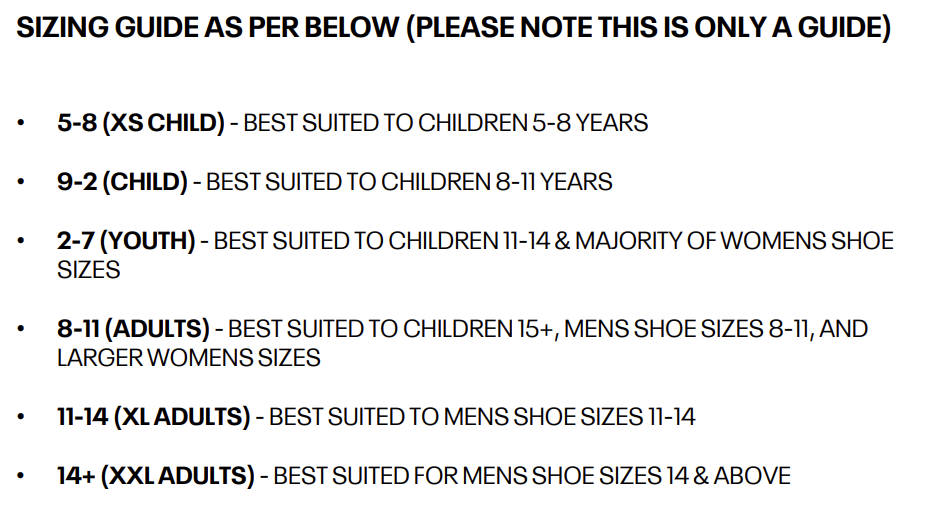
Task: Click the "LARGER WOMENS SIZES" text
Action: [189, 357]
